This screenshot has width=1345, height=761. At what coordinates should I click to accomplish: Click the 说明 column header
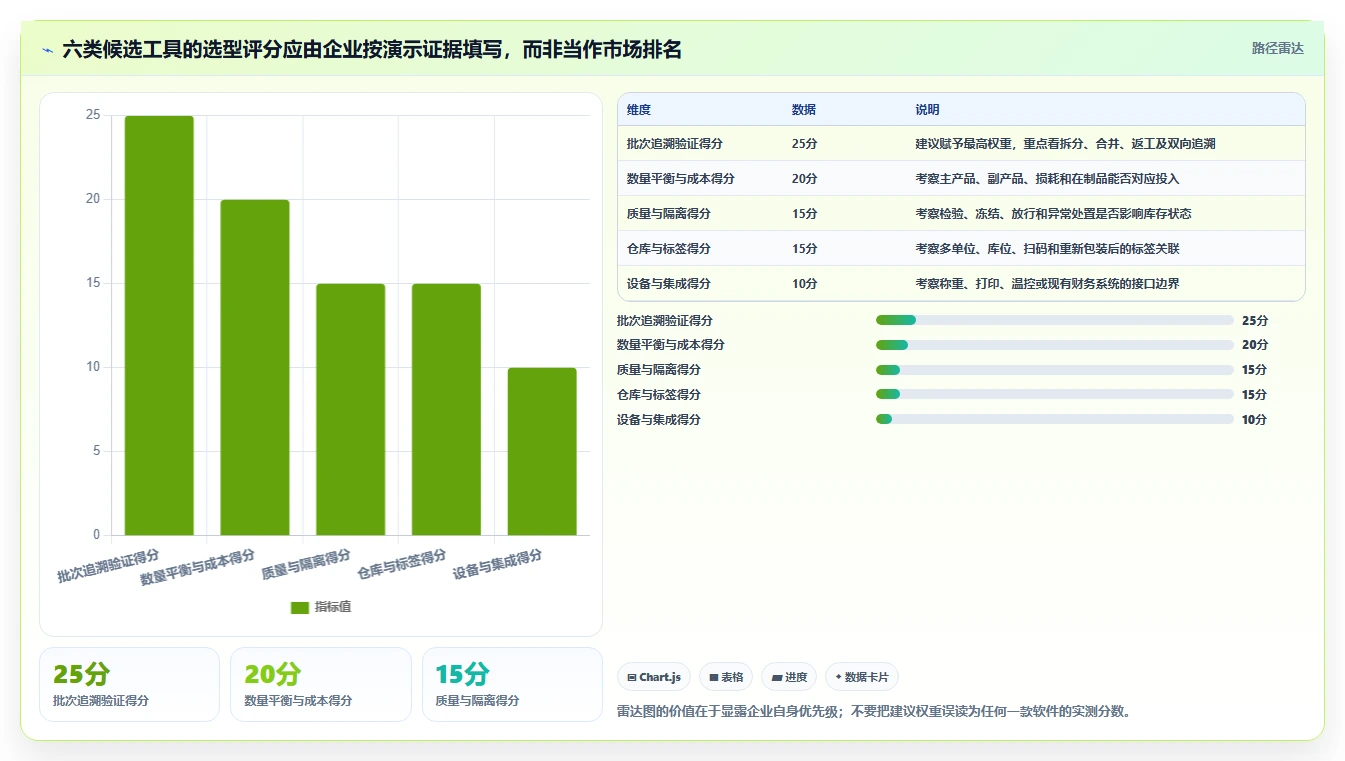pos(928,110)
